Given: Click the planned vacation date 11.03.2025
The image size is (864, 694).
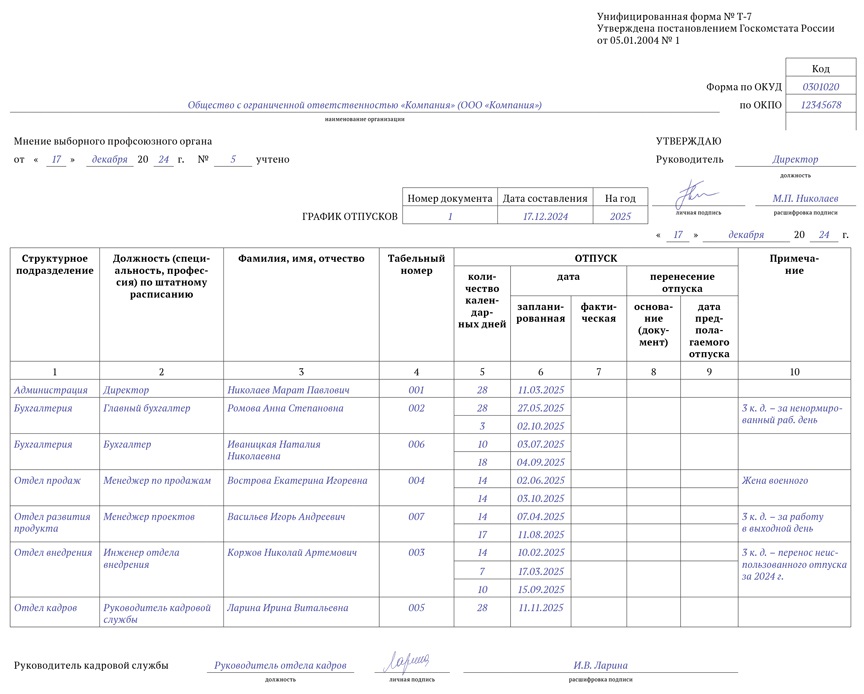Looking at the screenshot, I should pyautogui.click(x=541, y=390).
